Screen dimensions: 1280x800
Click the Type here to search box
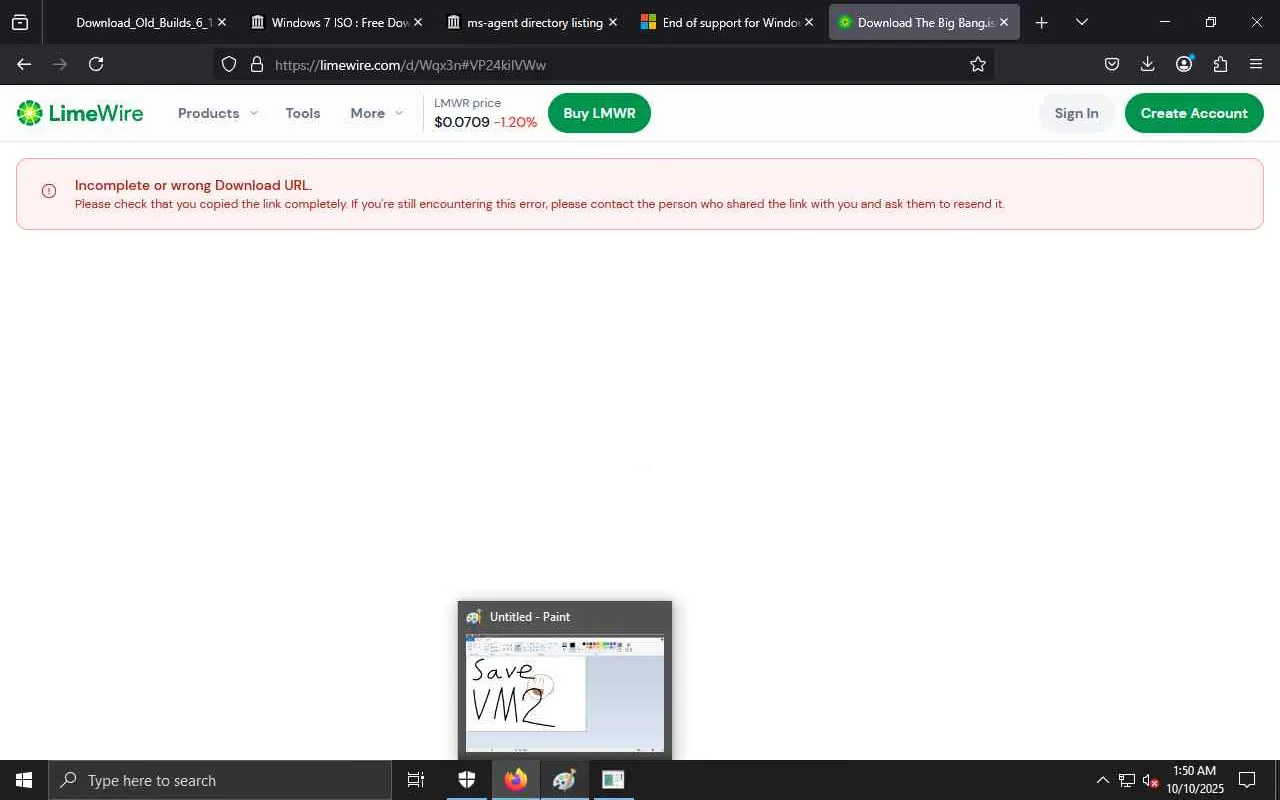[x=220, y=780]
